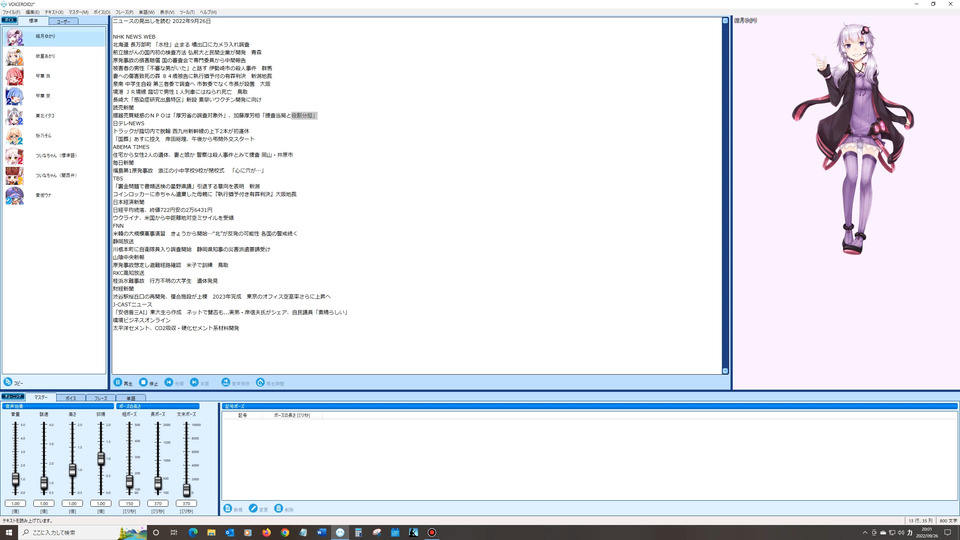Screen dimensions: 960x540
Task: Select the ついなちゃん（関西弁）voice preset avatar
Action: (14, 175)
